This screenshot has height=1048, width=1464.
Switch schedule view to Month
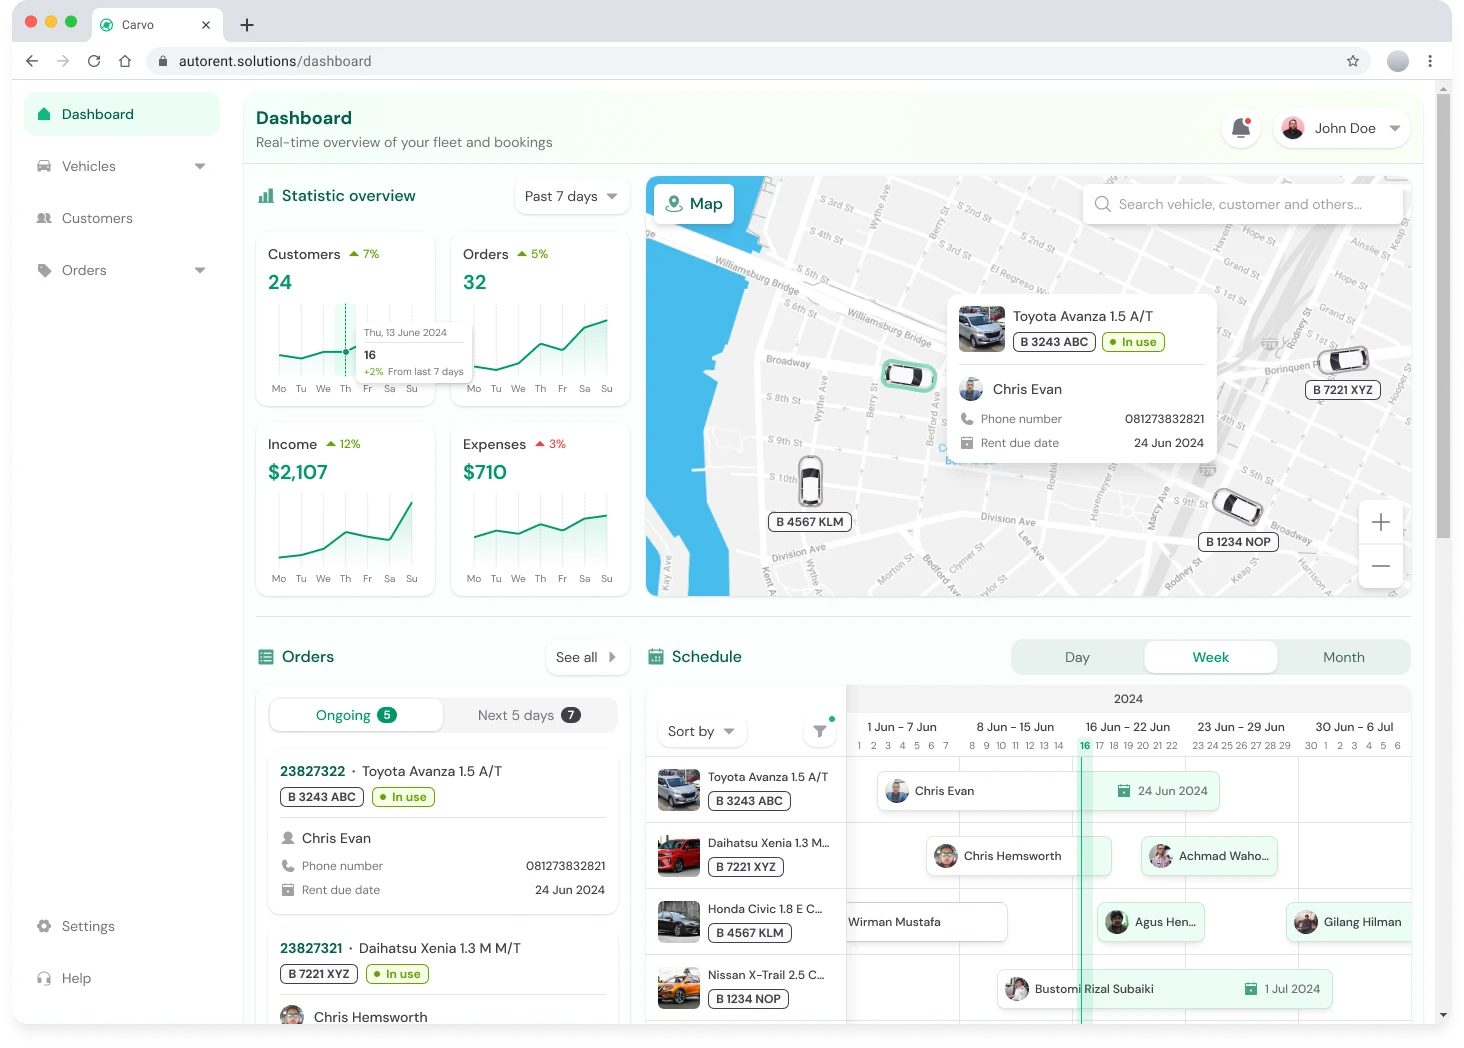click(1343, 657)
